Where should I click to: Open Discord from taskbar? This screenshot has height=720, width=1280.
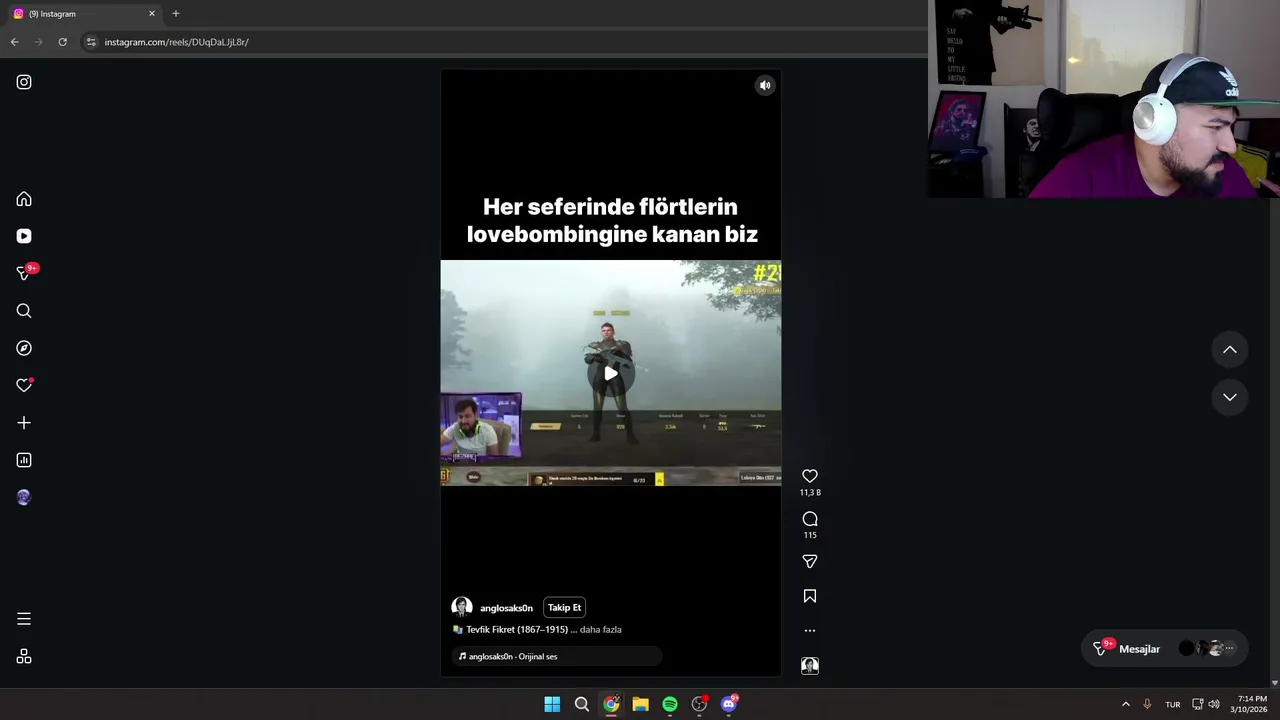point(729,705)
